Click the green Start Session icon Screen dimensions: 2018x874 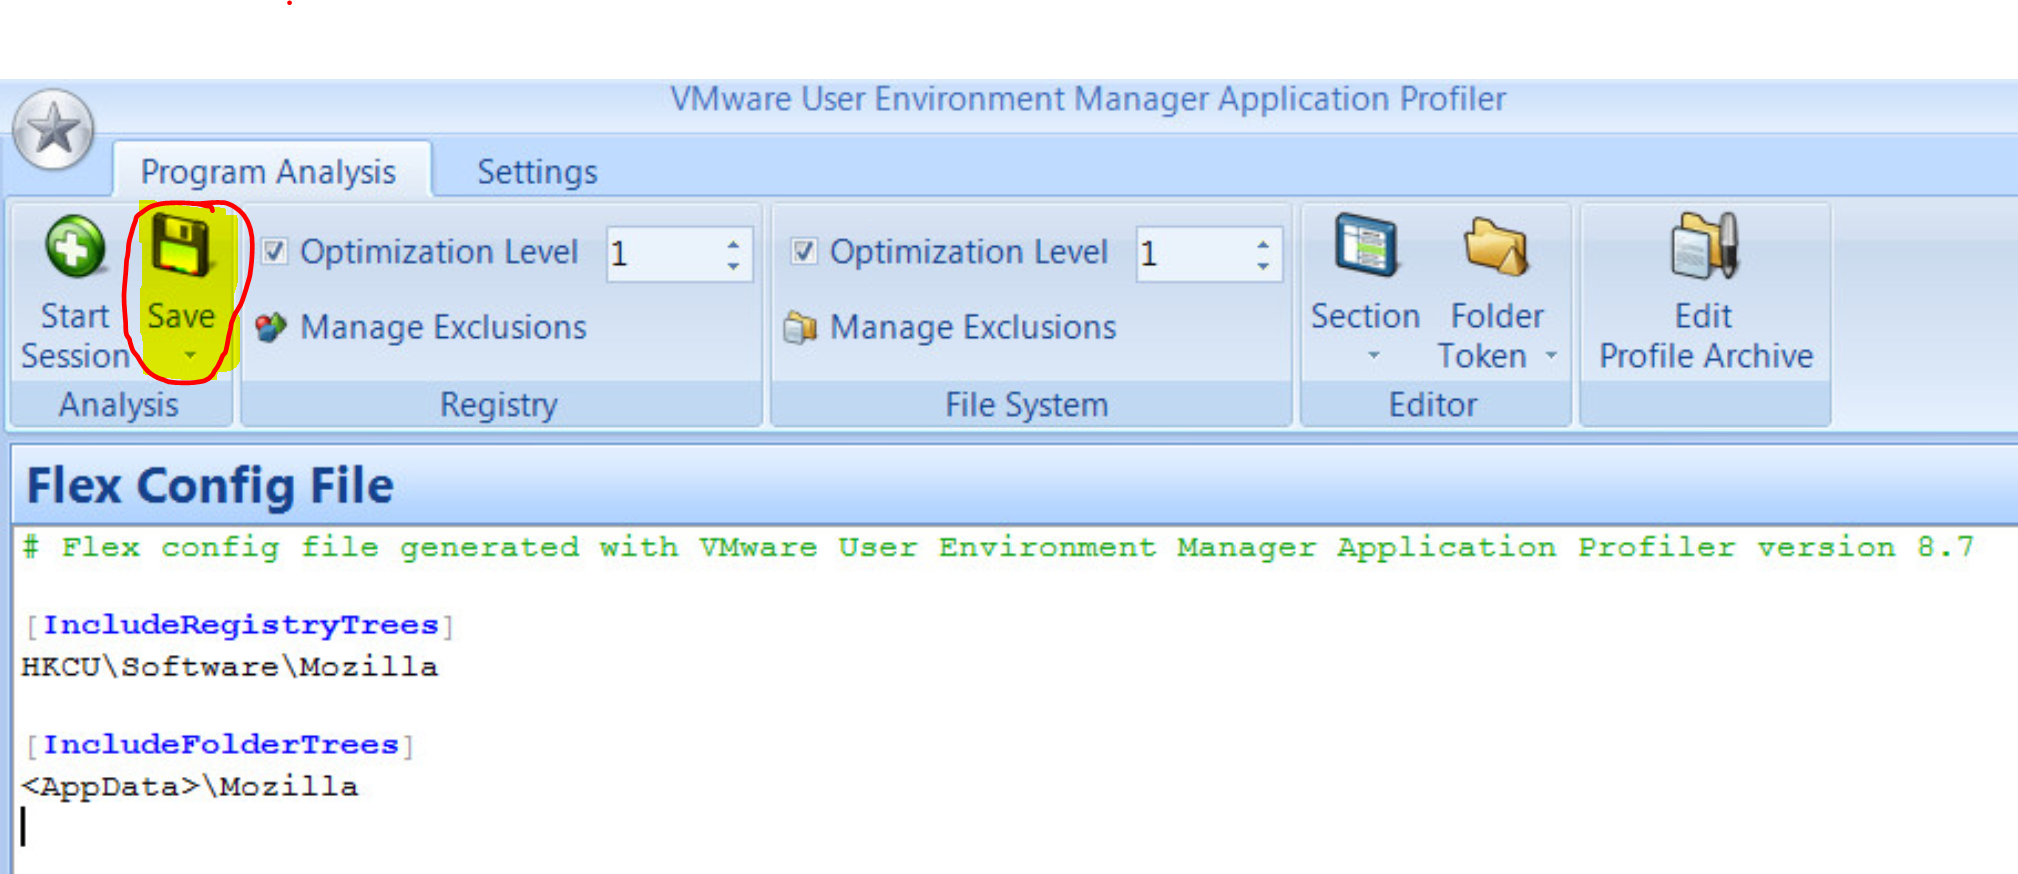[x=75, y=246]
